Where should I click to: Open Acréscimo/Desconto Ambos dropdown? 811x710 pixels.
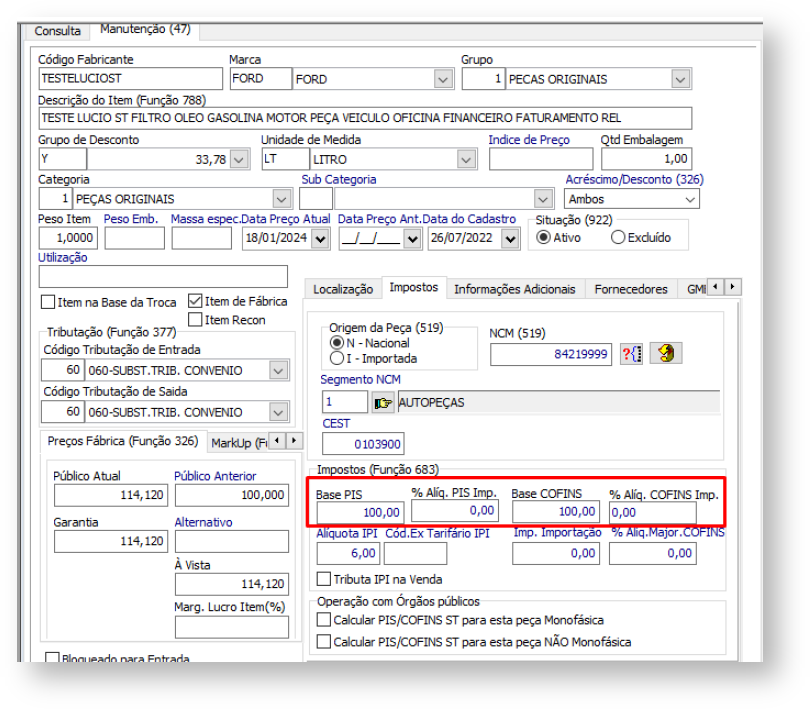[x=689, y=199]
